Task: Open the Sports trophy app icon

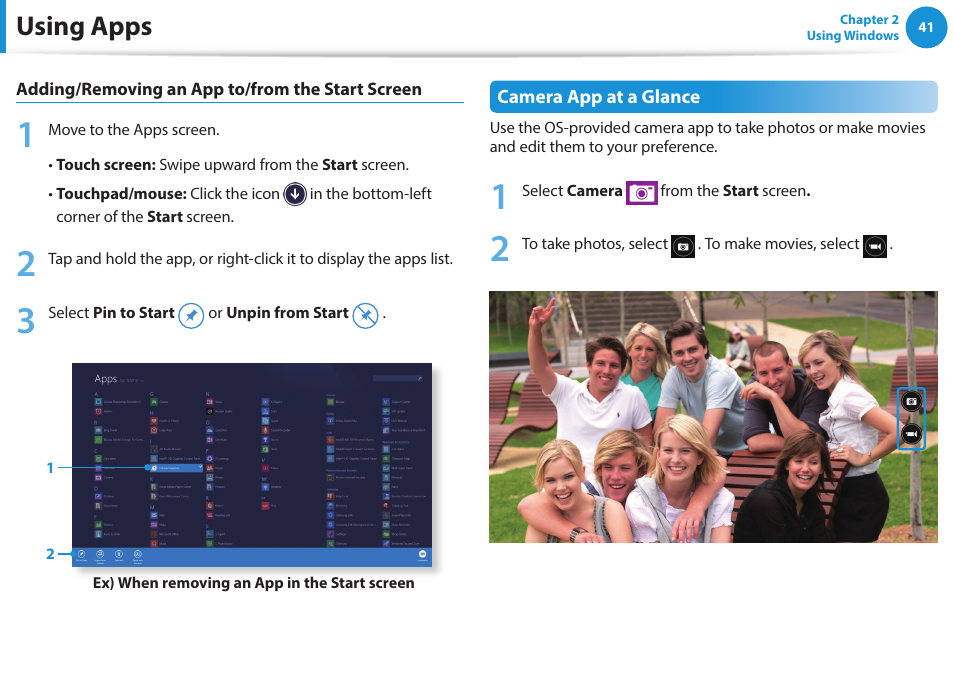Action: tap(265, 440)
